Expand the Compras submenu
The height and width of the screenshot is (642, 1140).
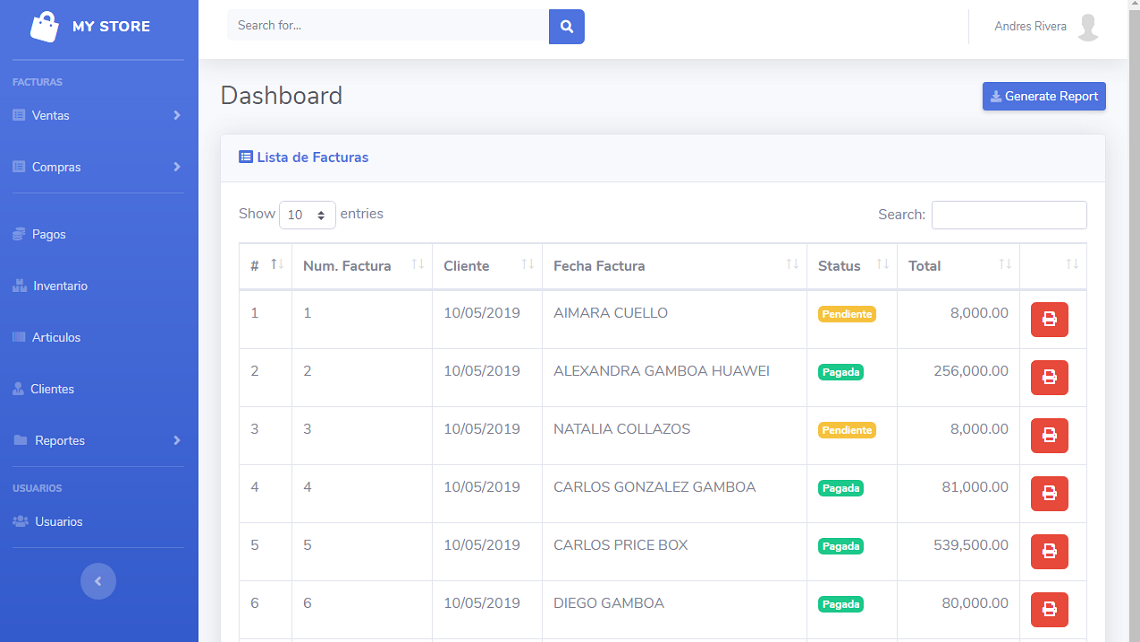98,167
